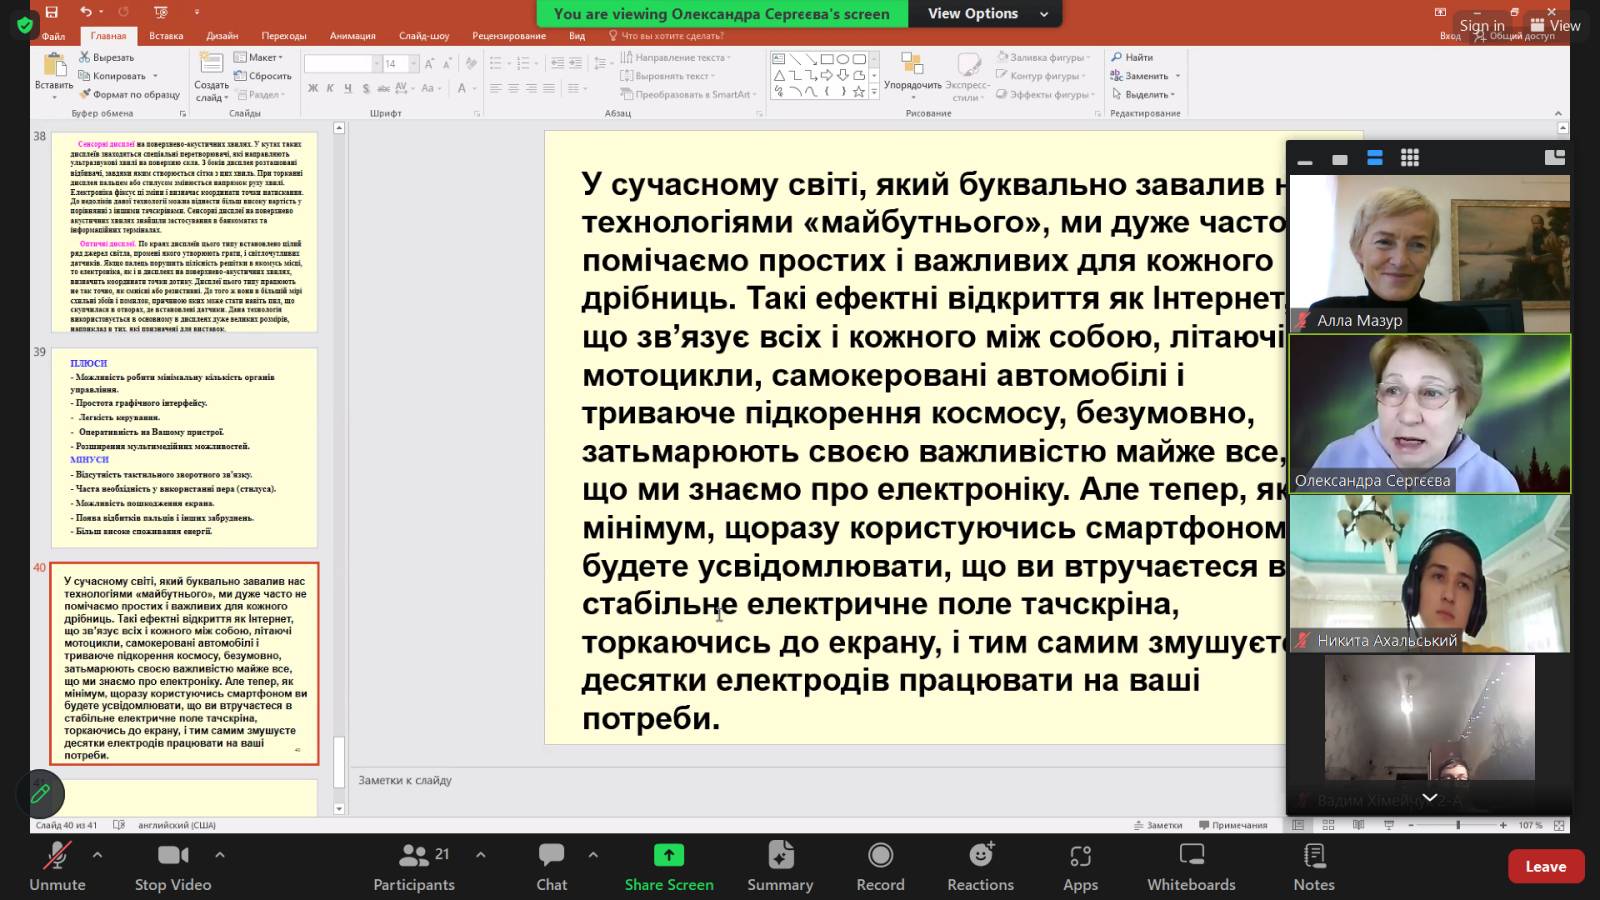1600x900 pixels.
Task: Select slide 38 thumbnail
Action: tap(184, 232)
